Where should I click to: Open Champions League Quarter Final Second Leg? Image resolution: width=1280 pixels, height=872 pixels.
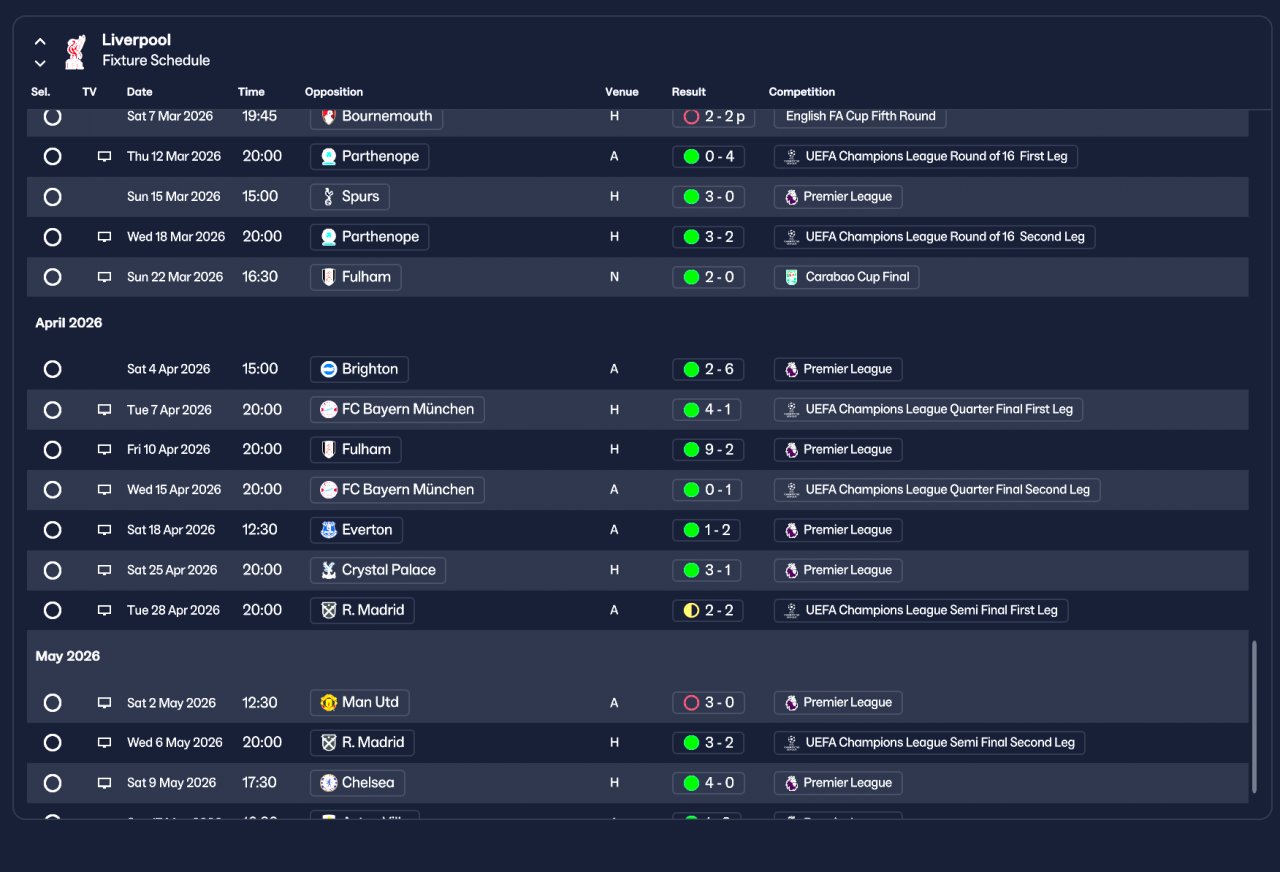point(937,490)
